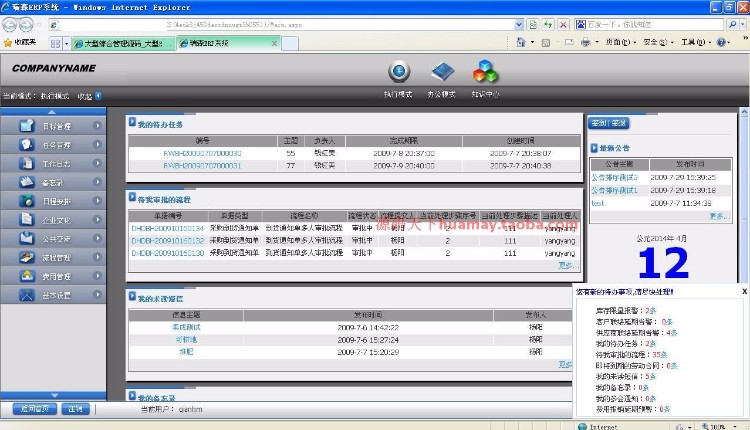Click the 返回首页 button
This screenshot has width=750, height=430.
pyautogui.click(x=34, y=409)
